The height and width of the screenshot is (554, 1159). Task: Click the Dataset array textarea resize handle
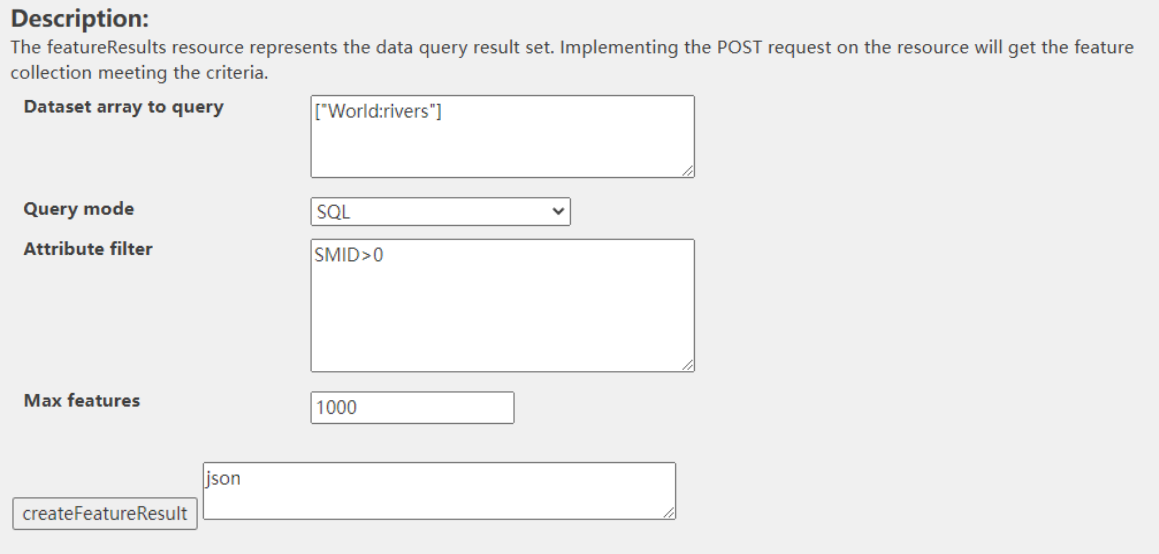pos(688,172)
